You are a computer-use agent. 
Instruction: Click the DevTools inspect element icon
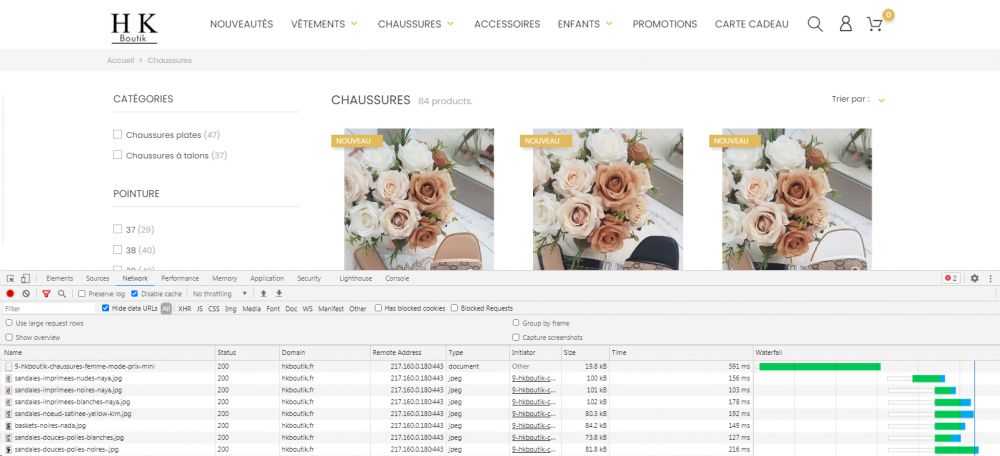[x=10, y=278]
